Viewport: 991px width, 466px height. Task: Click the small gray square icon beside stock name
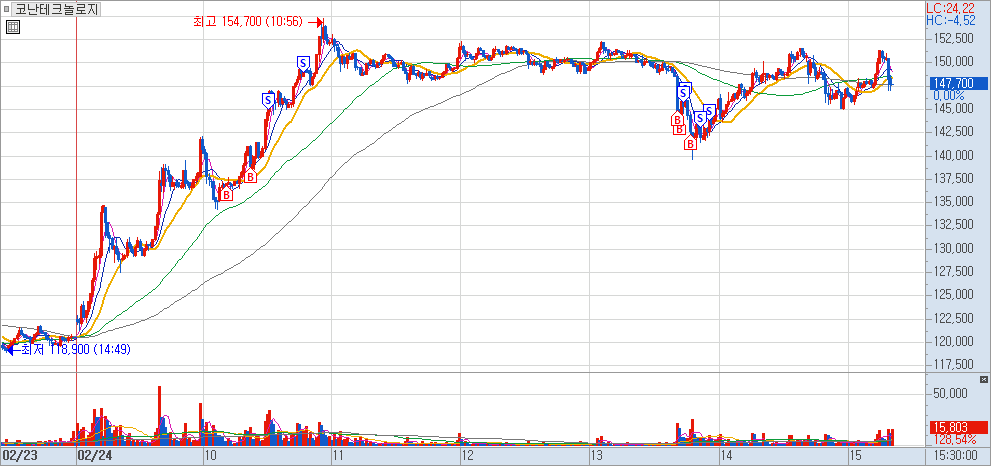[6, 9]
